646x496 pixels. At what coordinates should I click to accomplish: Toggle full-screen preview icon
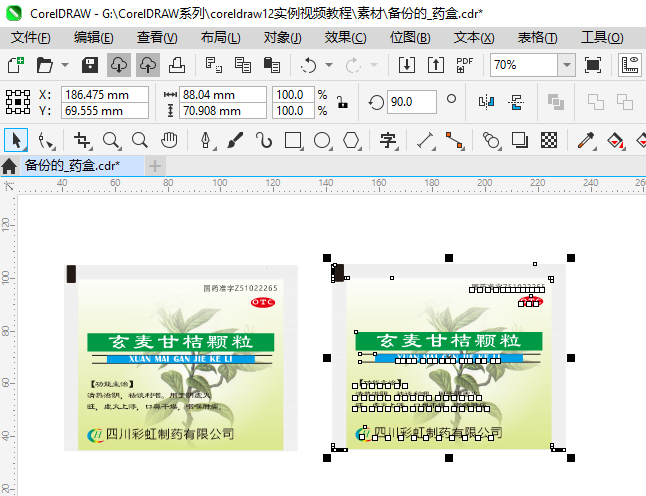[592, 65]
